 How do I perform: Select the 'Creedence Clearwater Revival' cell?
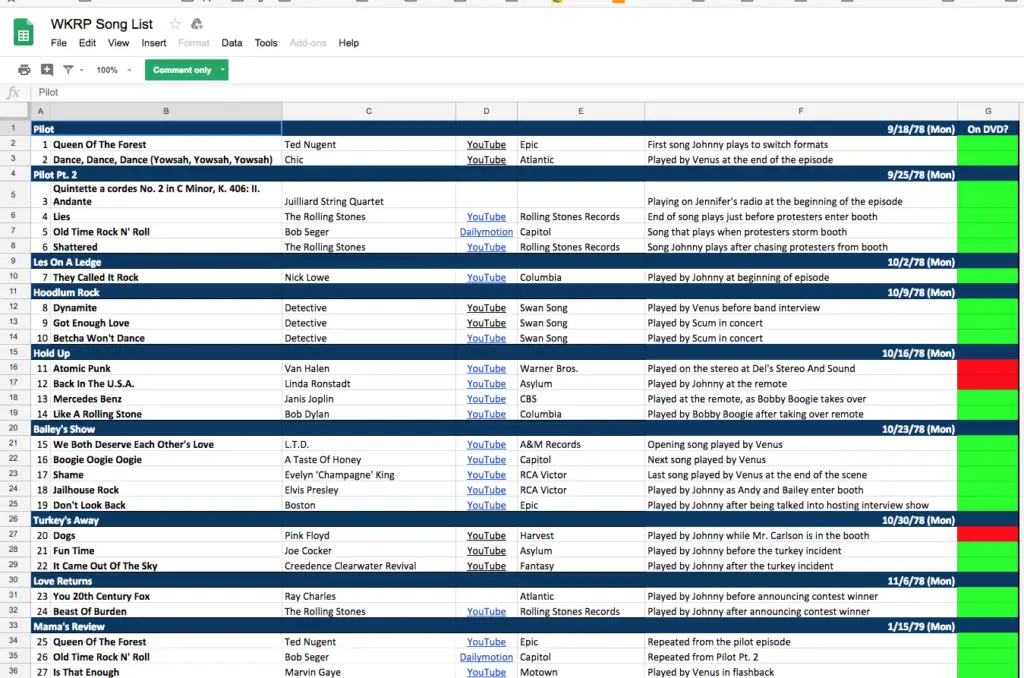[x=369, y=566]
